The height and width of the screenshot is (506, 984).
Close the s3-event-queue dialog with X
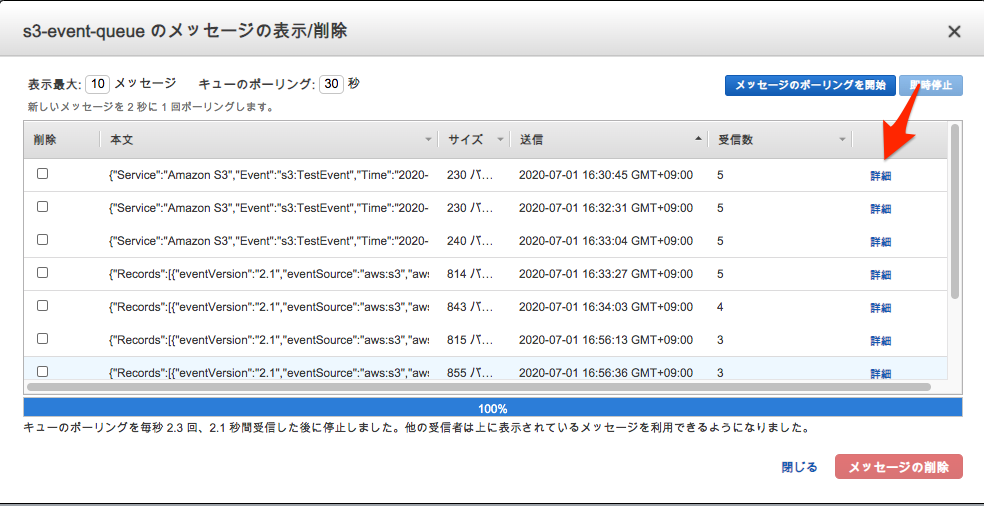point(954,32)
